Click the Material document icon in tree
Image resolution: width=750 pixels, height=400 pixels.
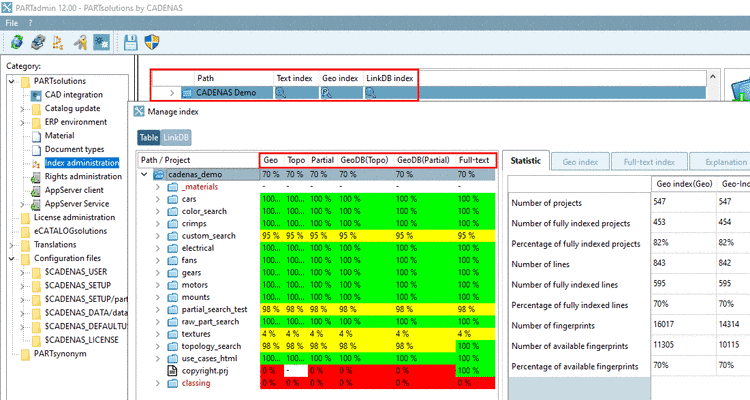[x=36, y=136]
